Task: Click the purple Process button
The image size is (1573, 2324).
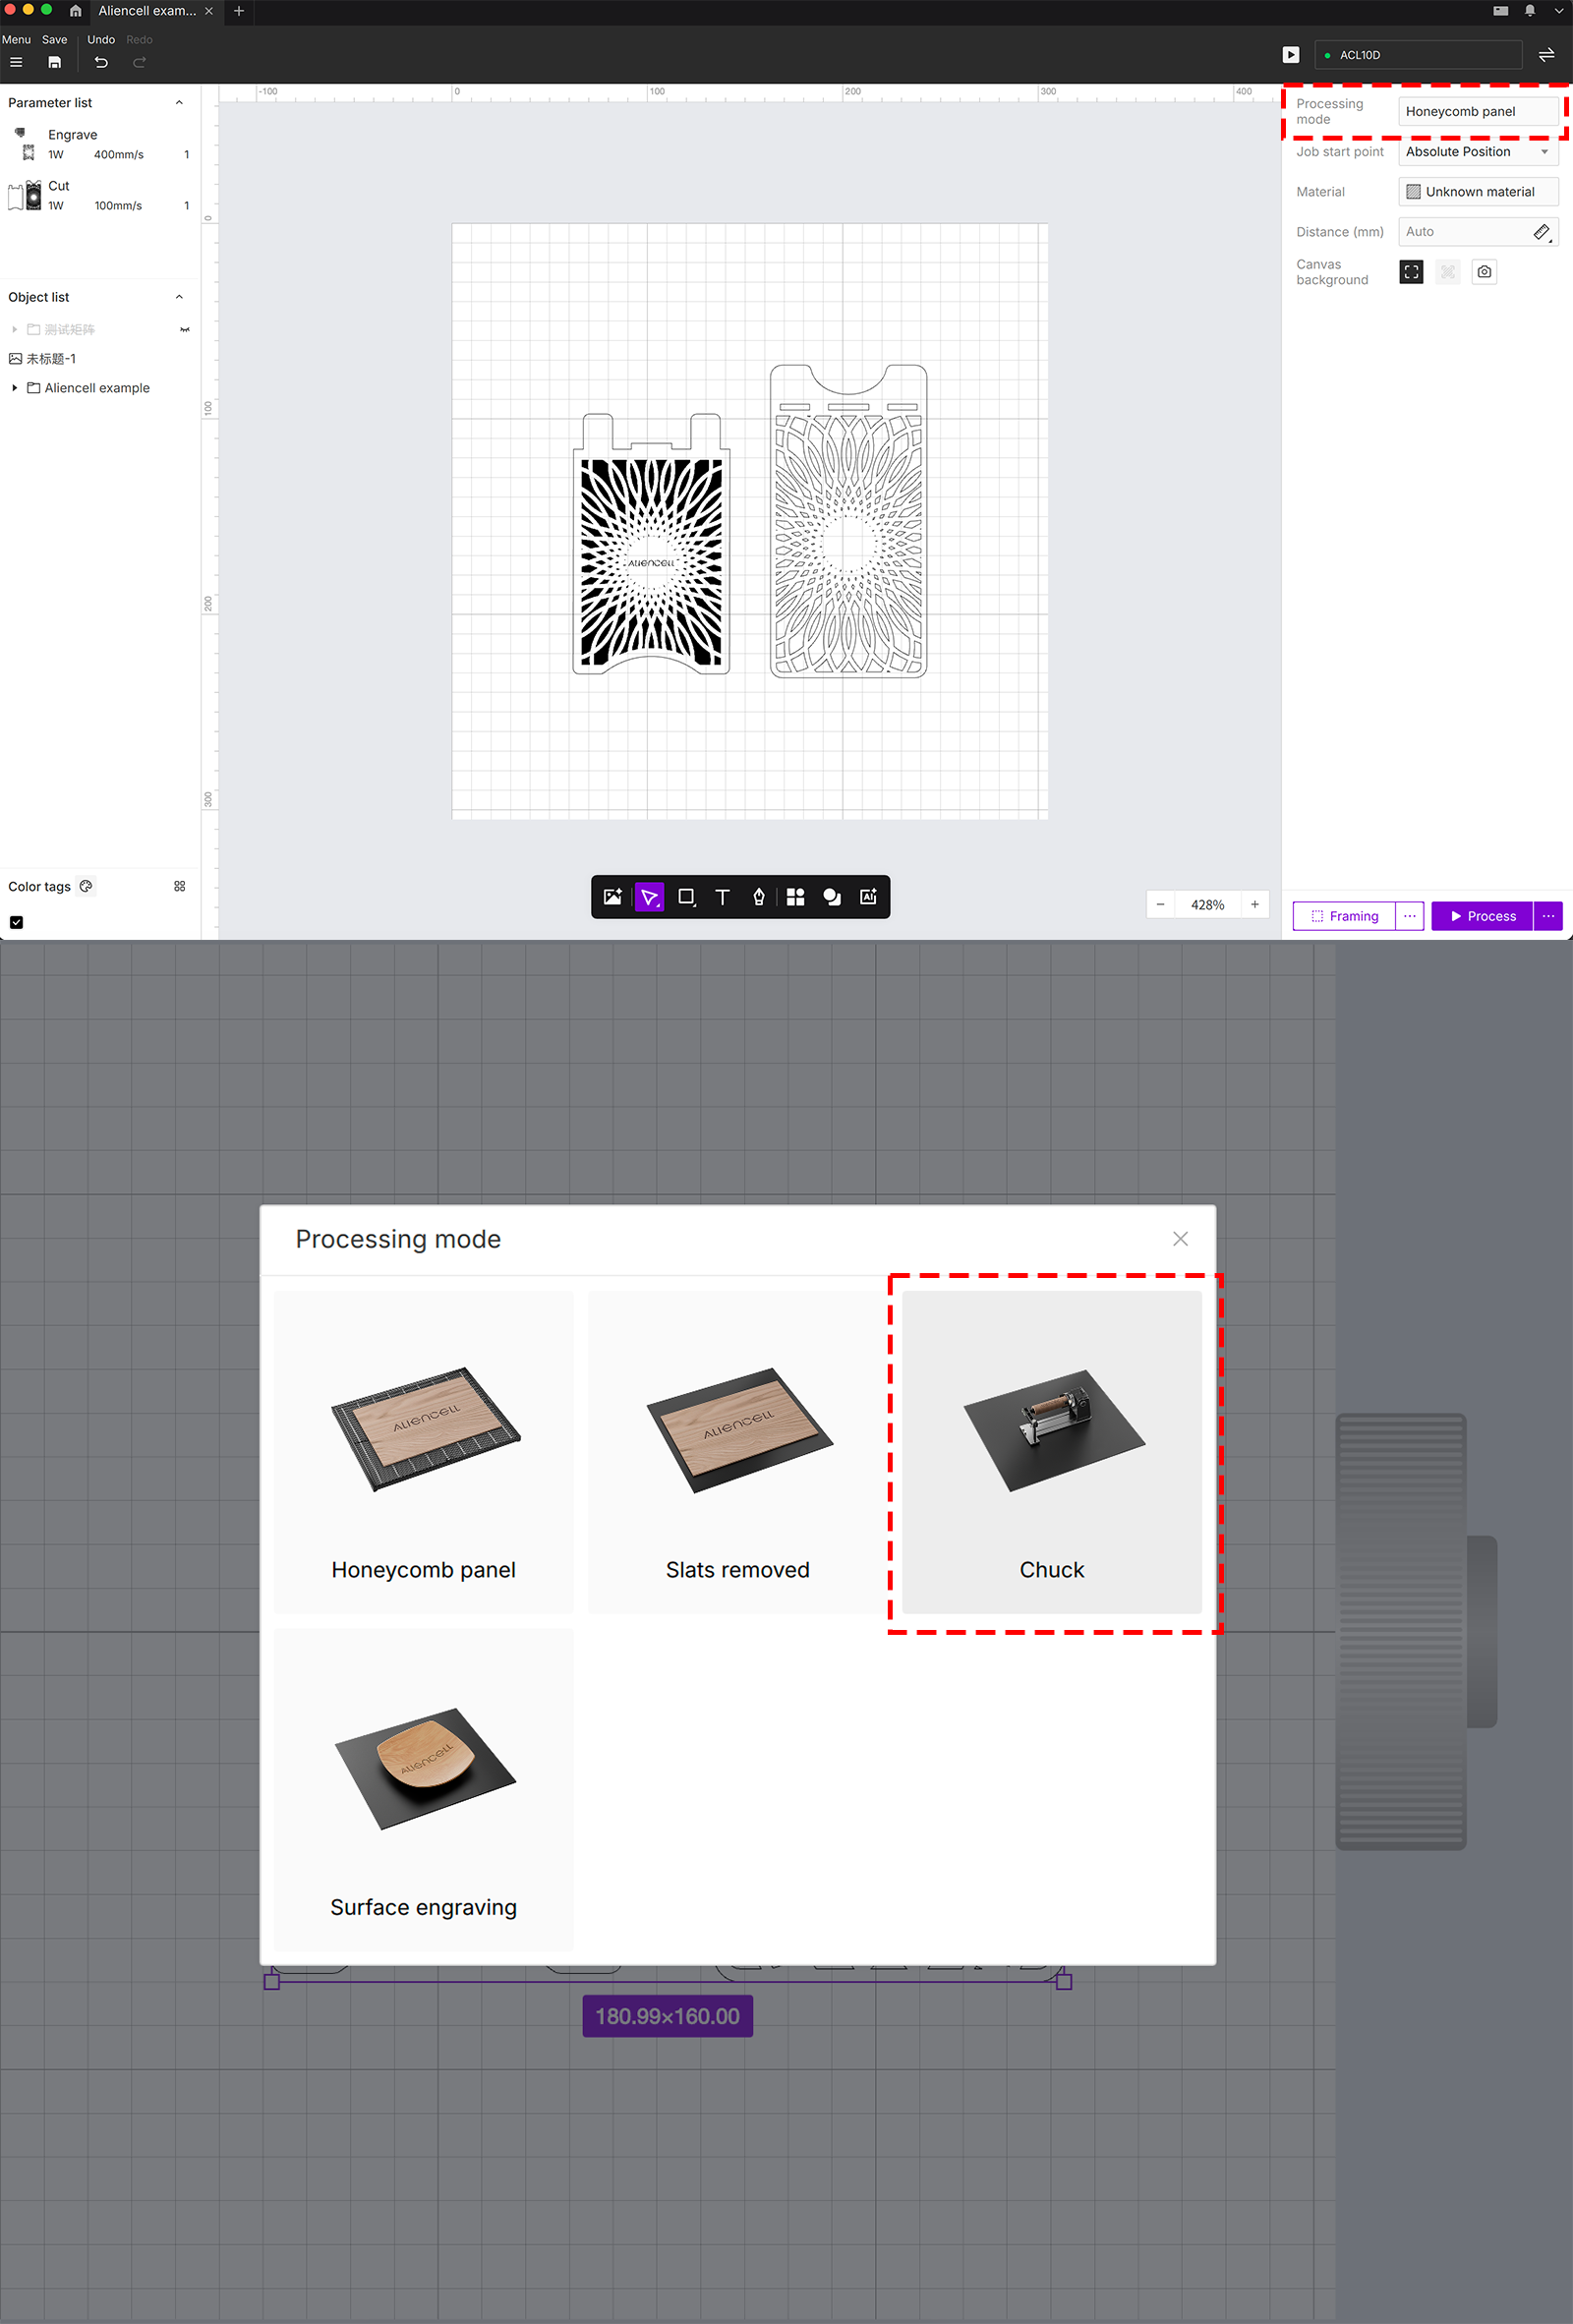Action: [x=1482, y=916]
